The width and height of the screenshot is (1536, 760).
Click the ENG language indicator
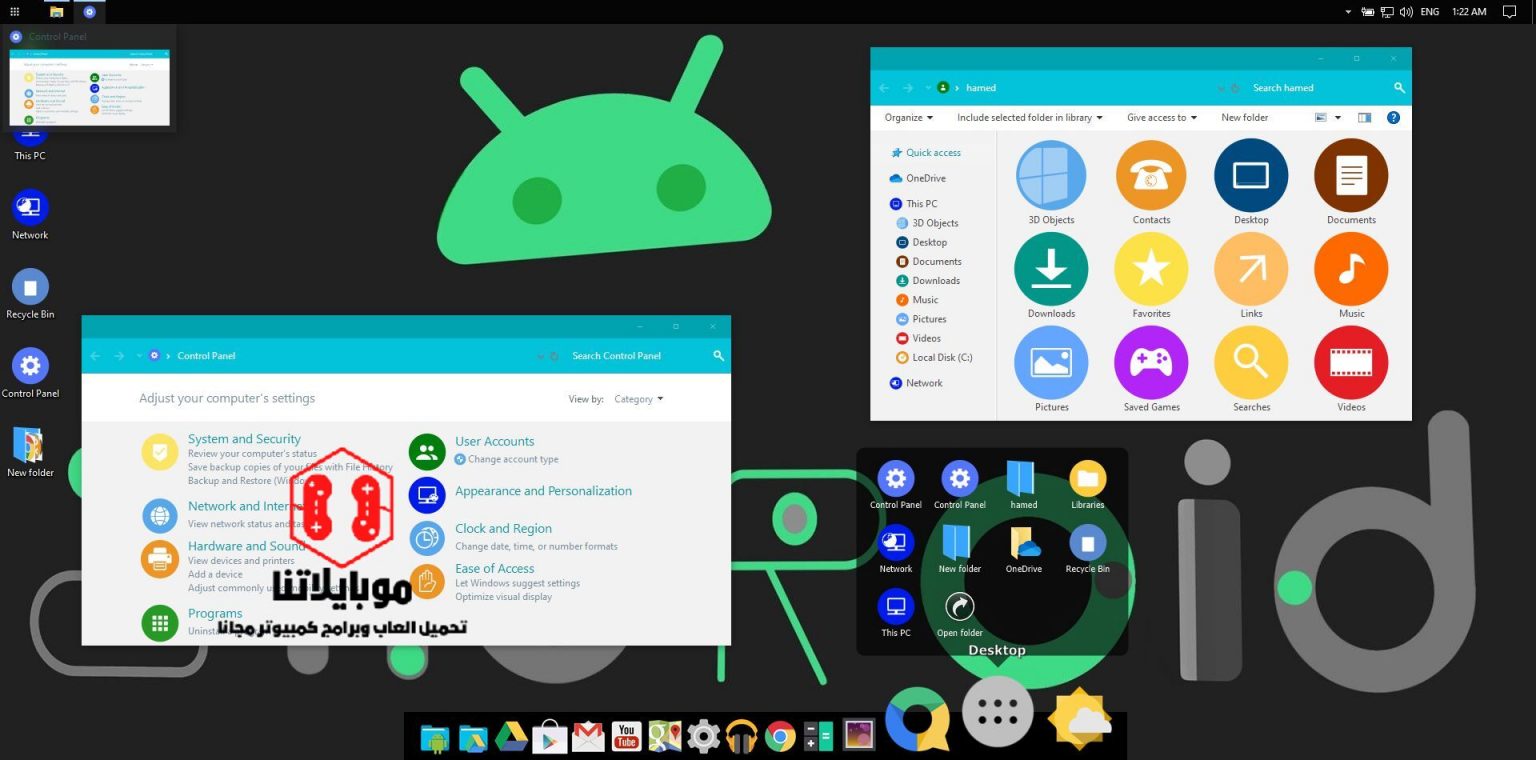click(x=1430, y=12)
